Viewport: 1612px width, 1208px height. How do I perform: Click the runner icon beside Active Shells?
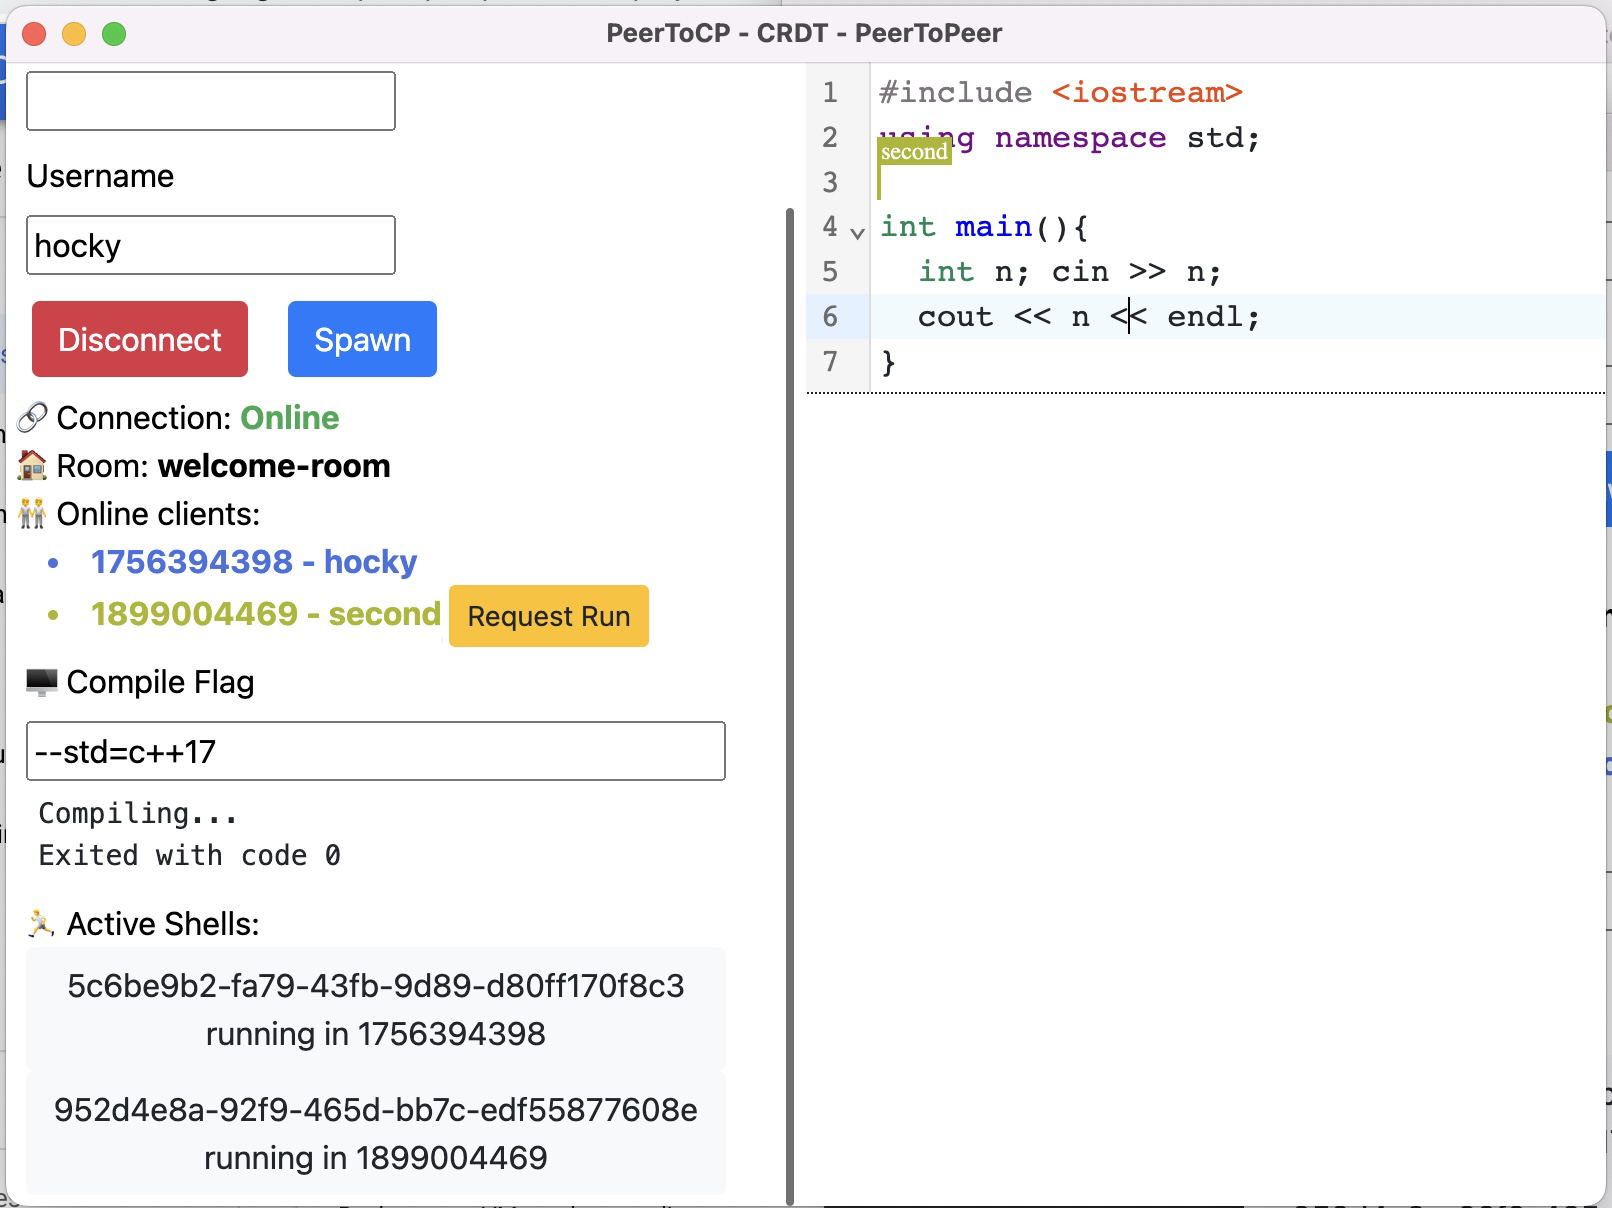coord(42,924)
